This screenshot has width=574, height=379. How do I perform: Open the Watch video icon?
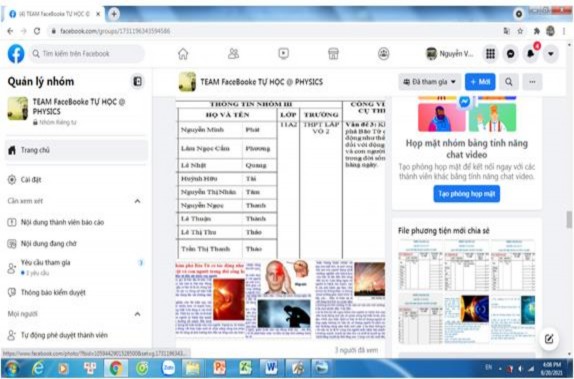[x=283, y=54]
